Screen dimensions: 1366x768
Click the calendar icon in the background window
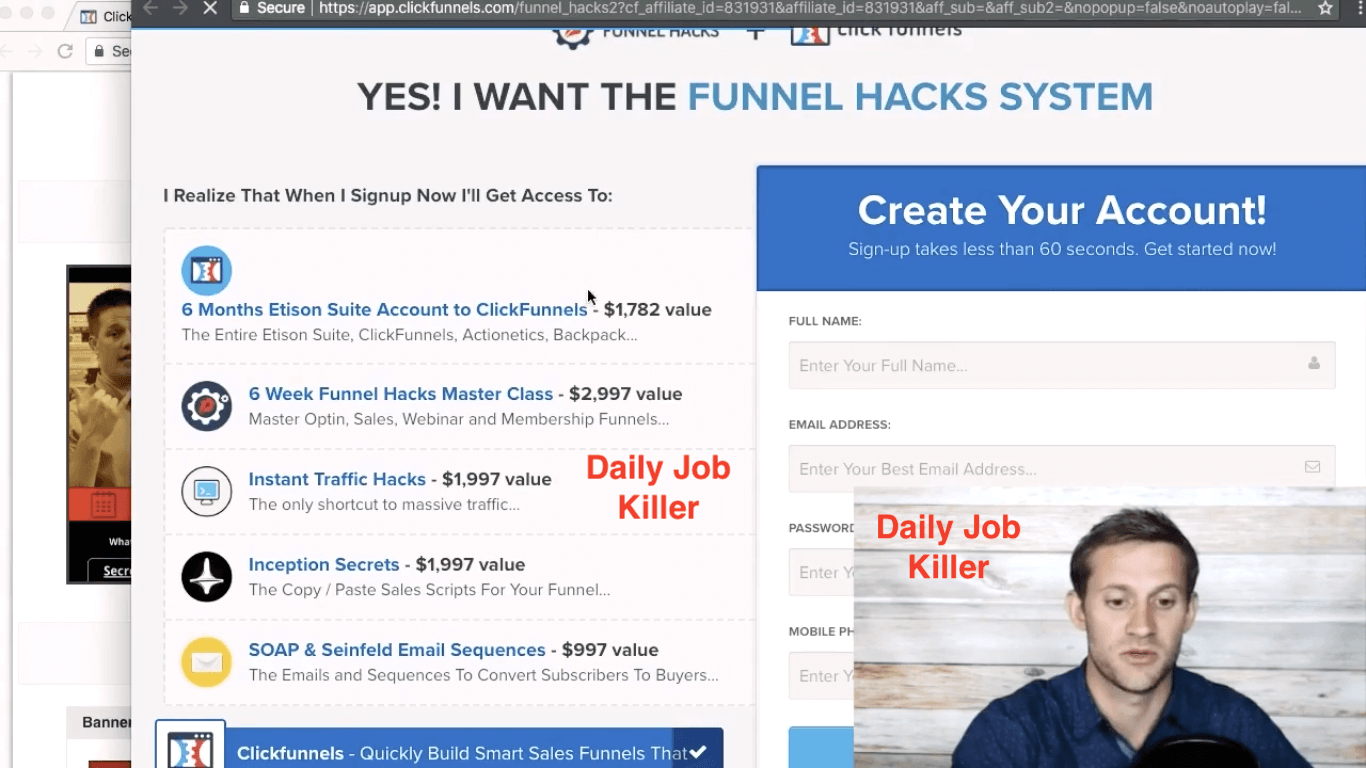(x=103, y=505)
